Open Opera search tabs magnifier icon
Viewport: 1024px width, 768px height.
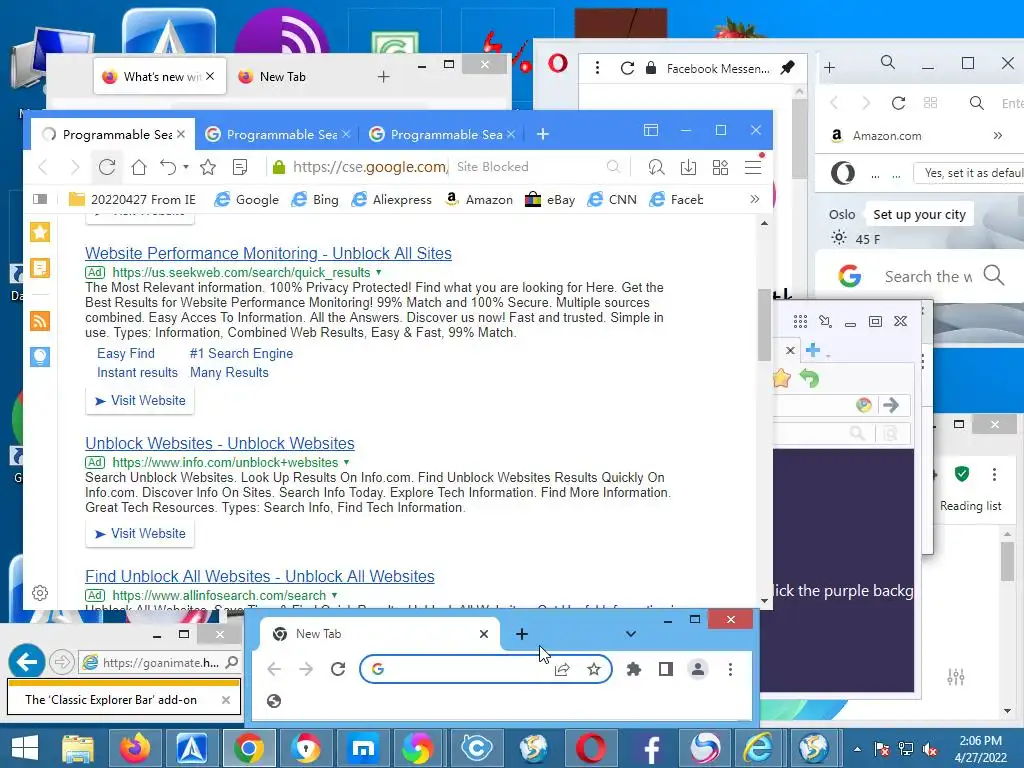(x=888, y=63)
